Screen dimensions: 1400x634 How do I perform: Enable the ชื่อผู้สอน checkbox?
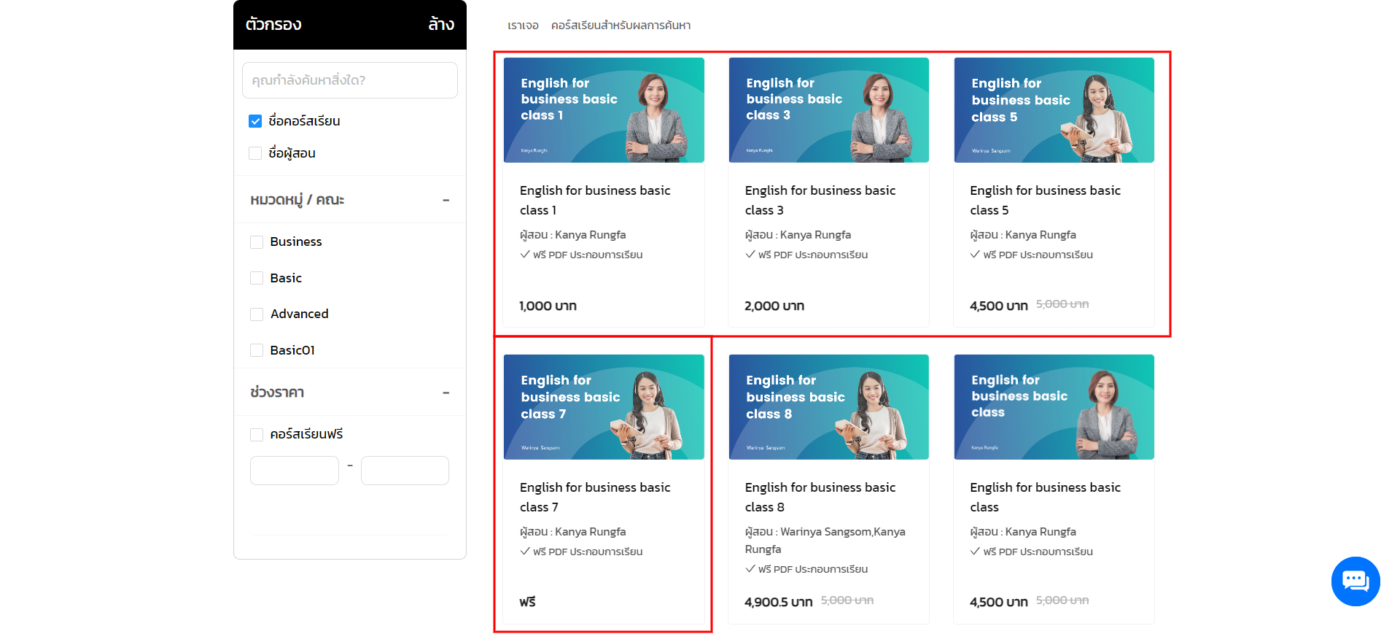pyautogui.click(x=255, y=153)
